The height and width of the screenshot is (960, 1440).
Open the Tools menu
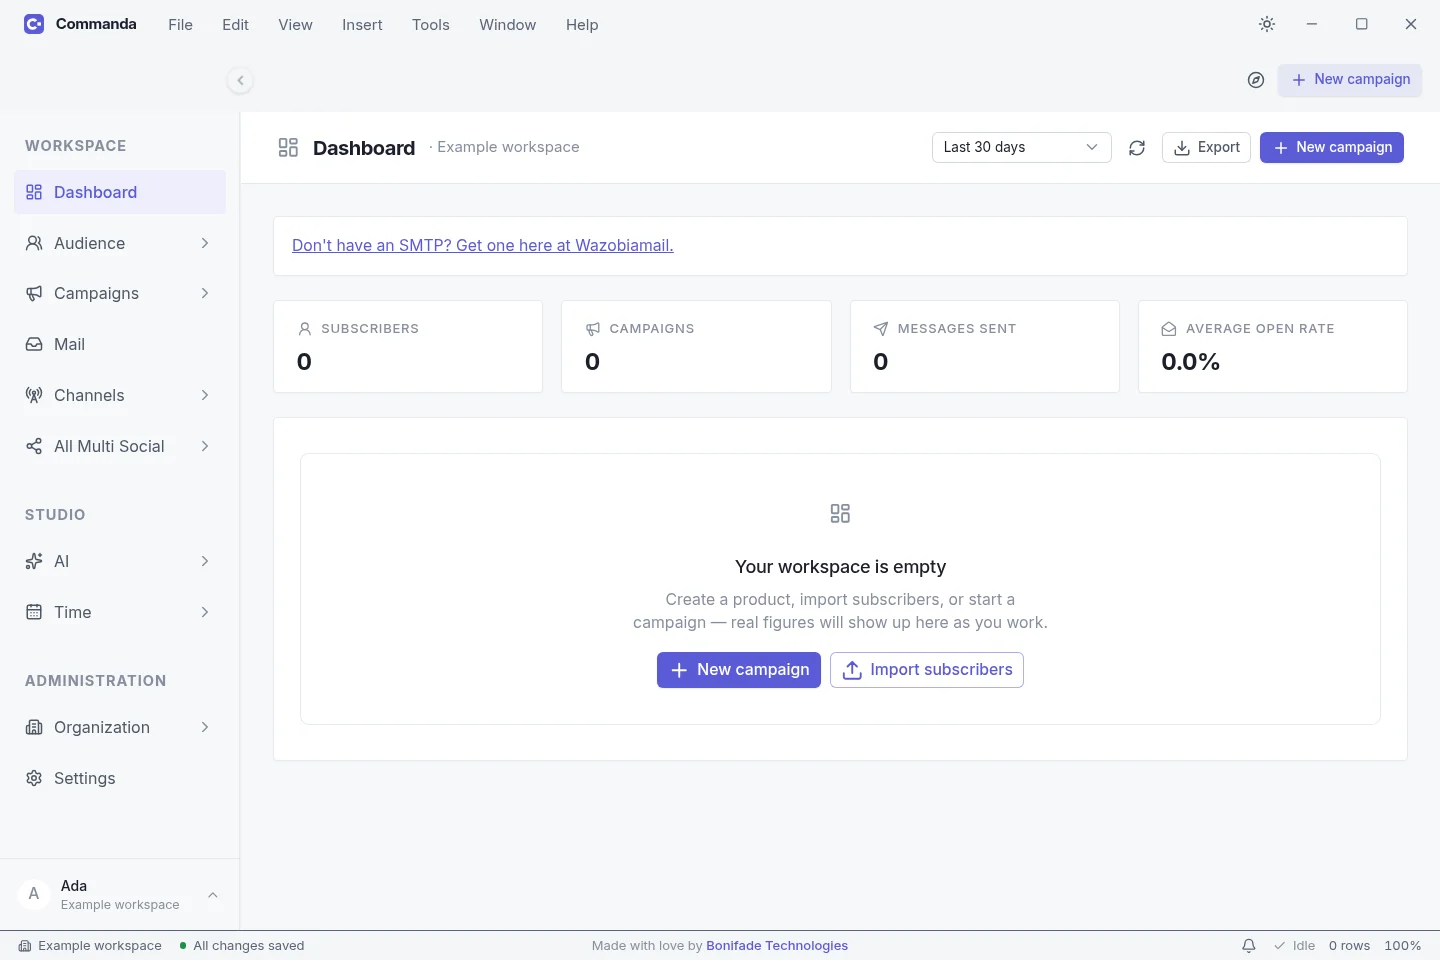(x=431, y=25)
